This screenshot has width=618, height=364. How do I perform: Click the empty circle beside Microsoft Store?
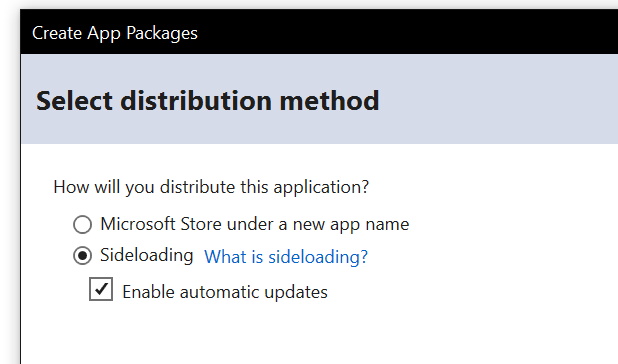tap(82, 225)
